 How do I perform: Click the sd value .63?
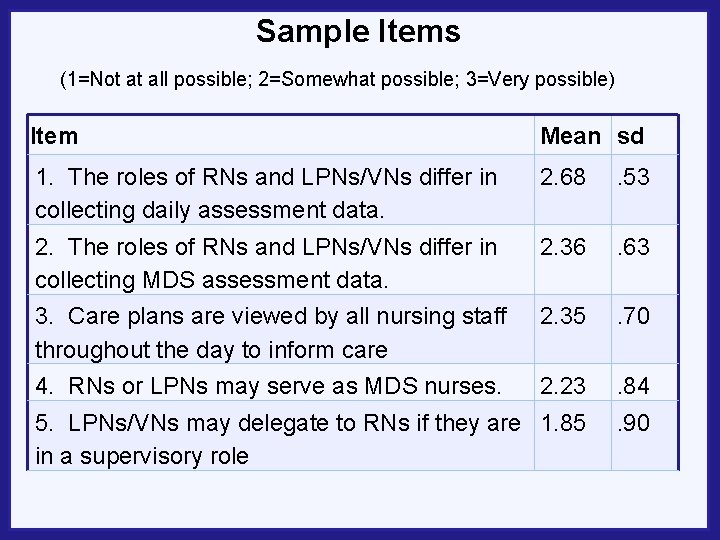[x=633, y=246]
